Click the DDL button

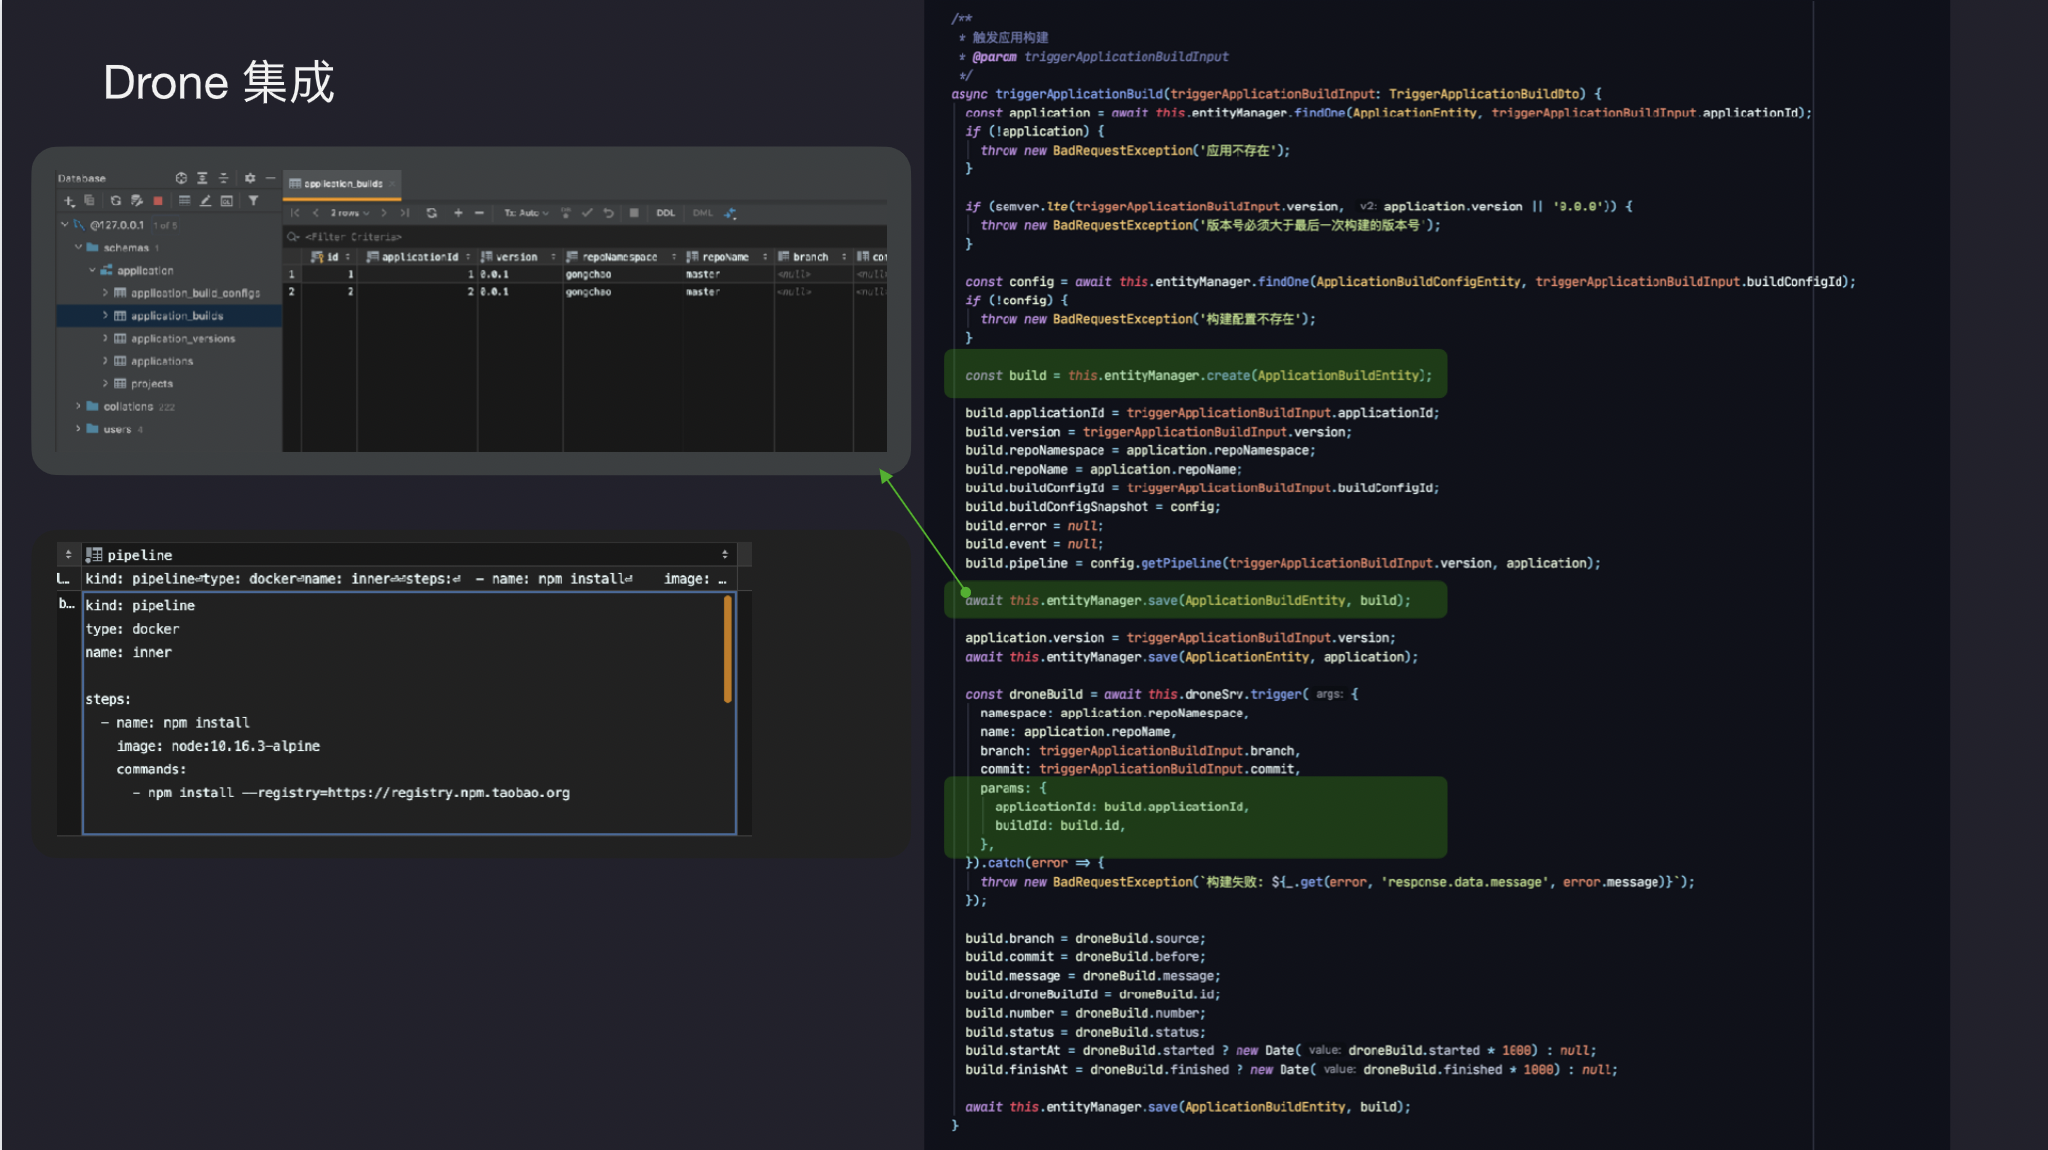pyautogui.click(x=666, y=213)
